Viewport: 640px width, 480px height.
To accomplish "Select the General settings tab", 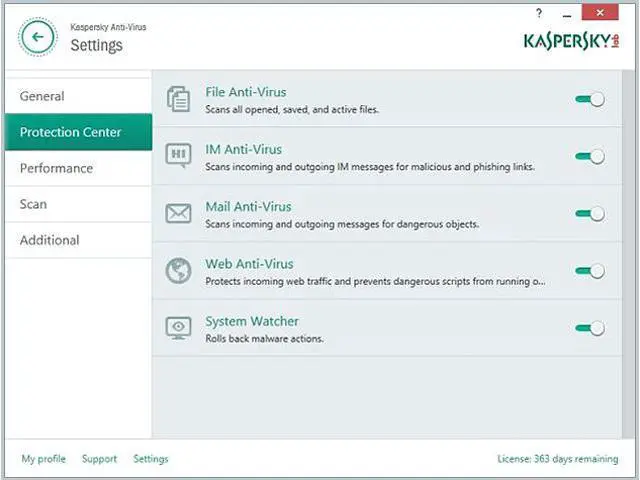I will pos(78,96).
